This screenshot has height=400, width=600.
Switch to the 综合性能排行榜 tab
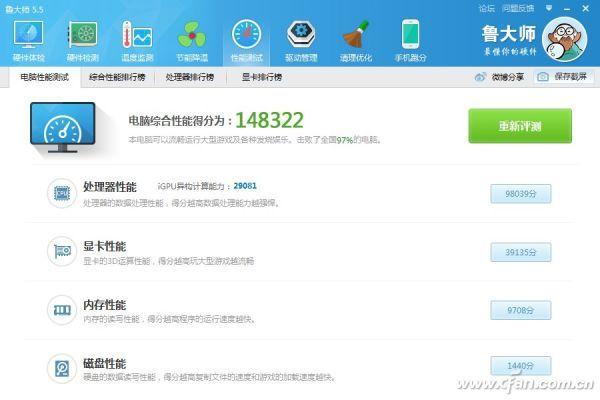[x=117, y=77]
